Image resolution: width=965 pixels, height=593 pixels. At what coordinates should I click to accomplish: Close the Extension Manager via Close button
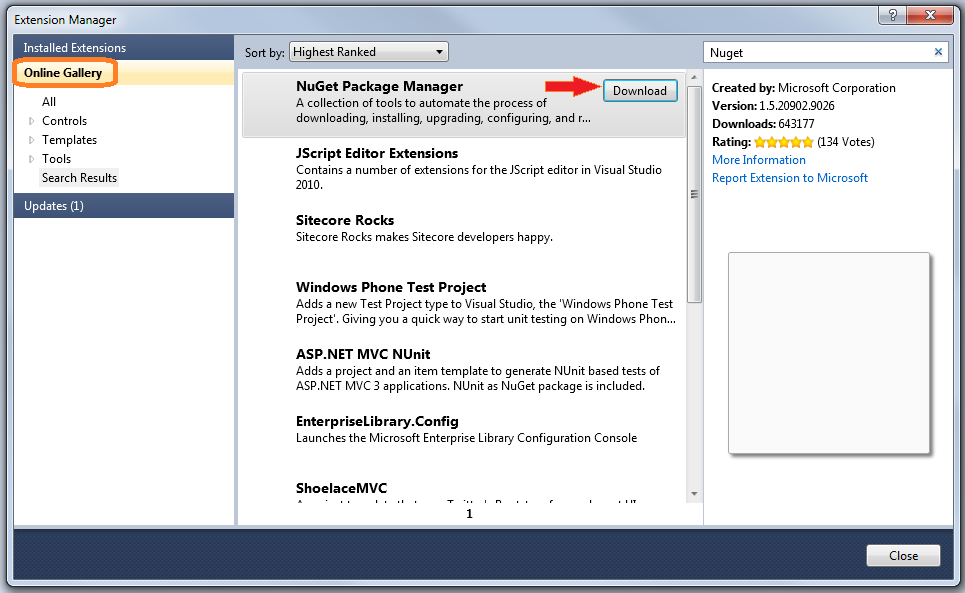[x=903, y=555]
